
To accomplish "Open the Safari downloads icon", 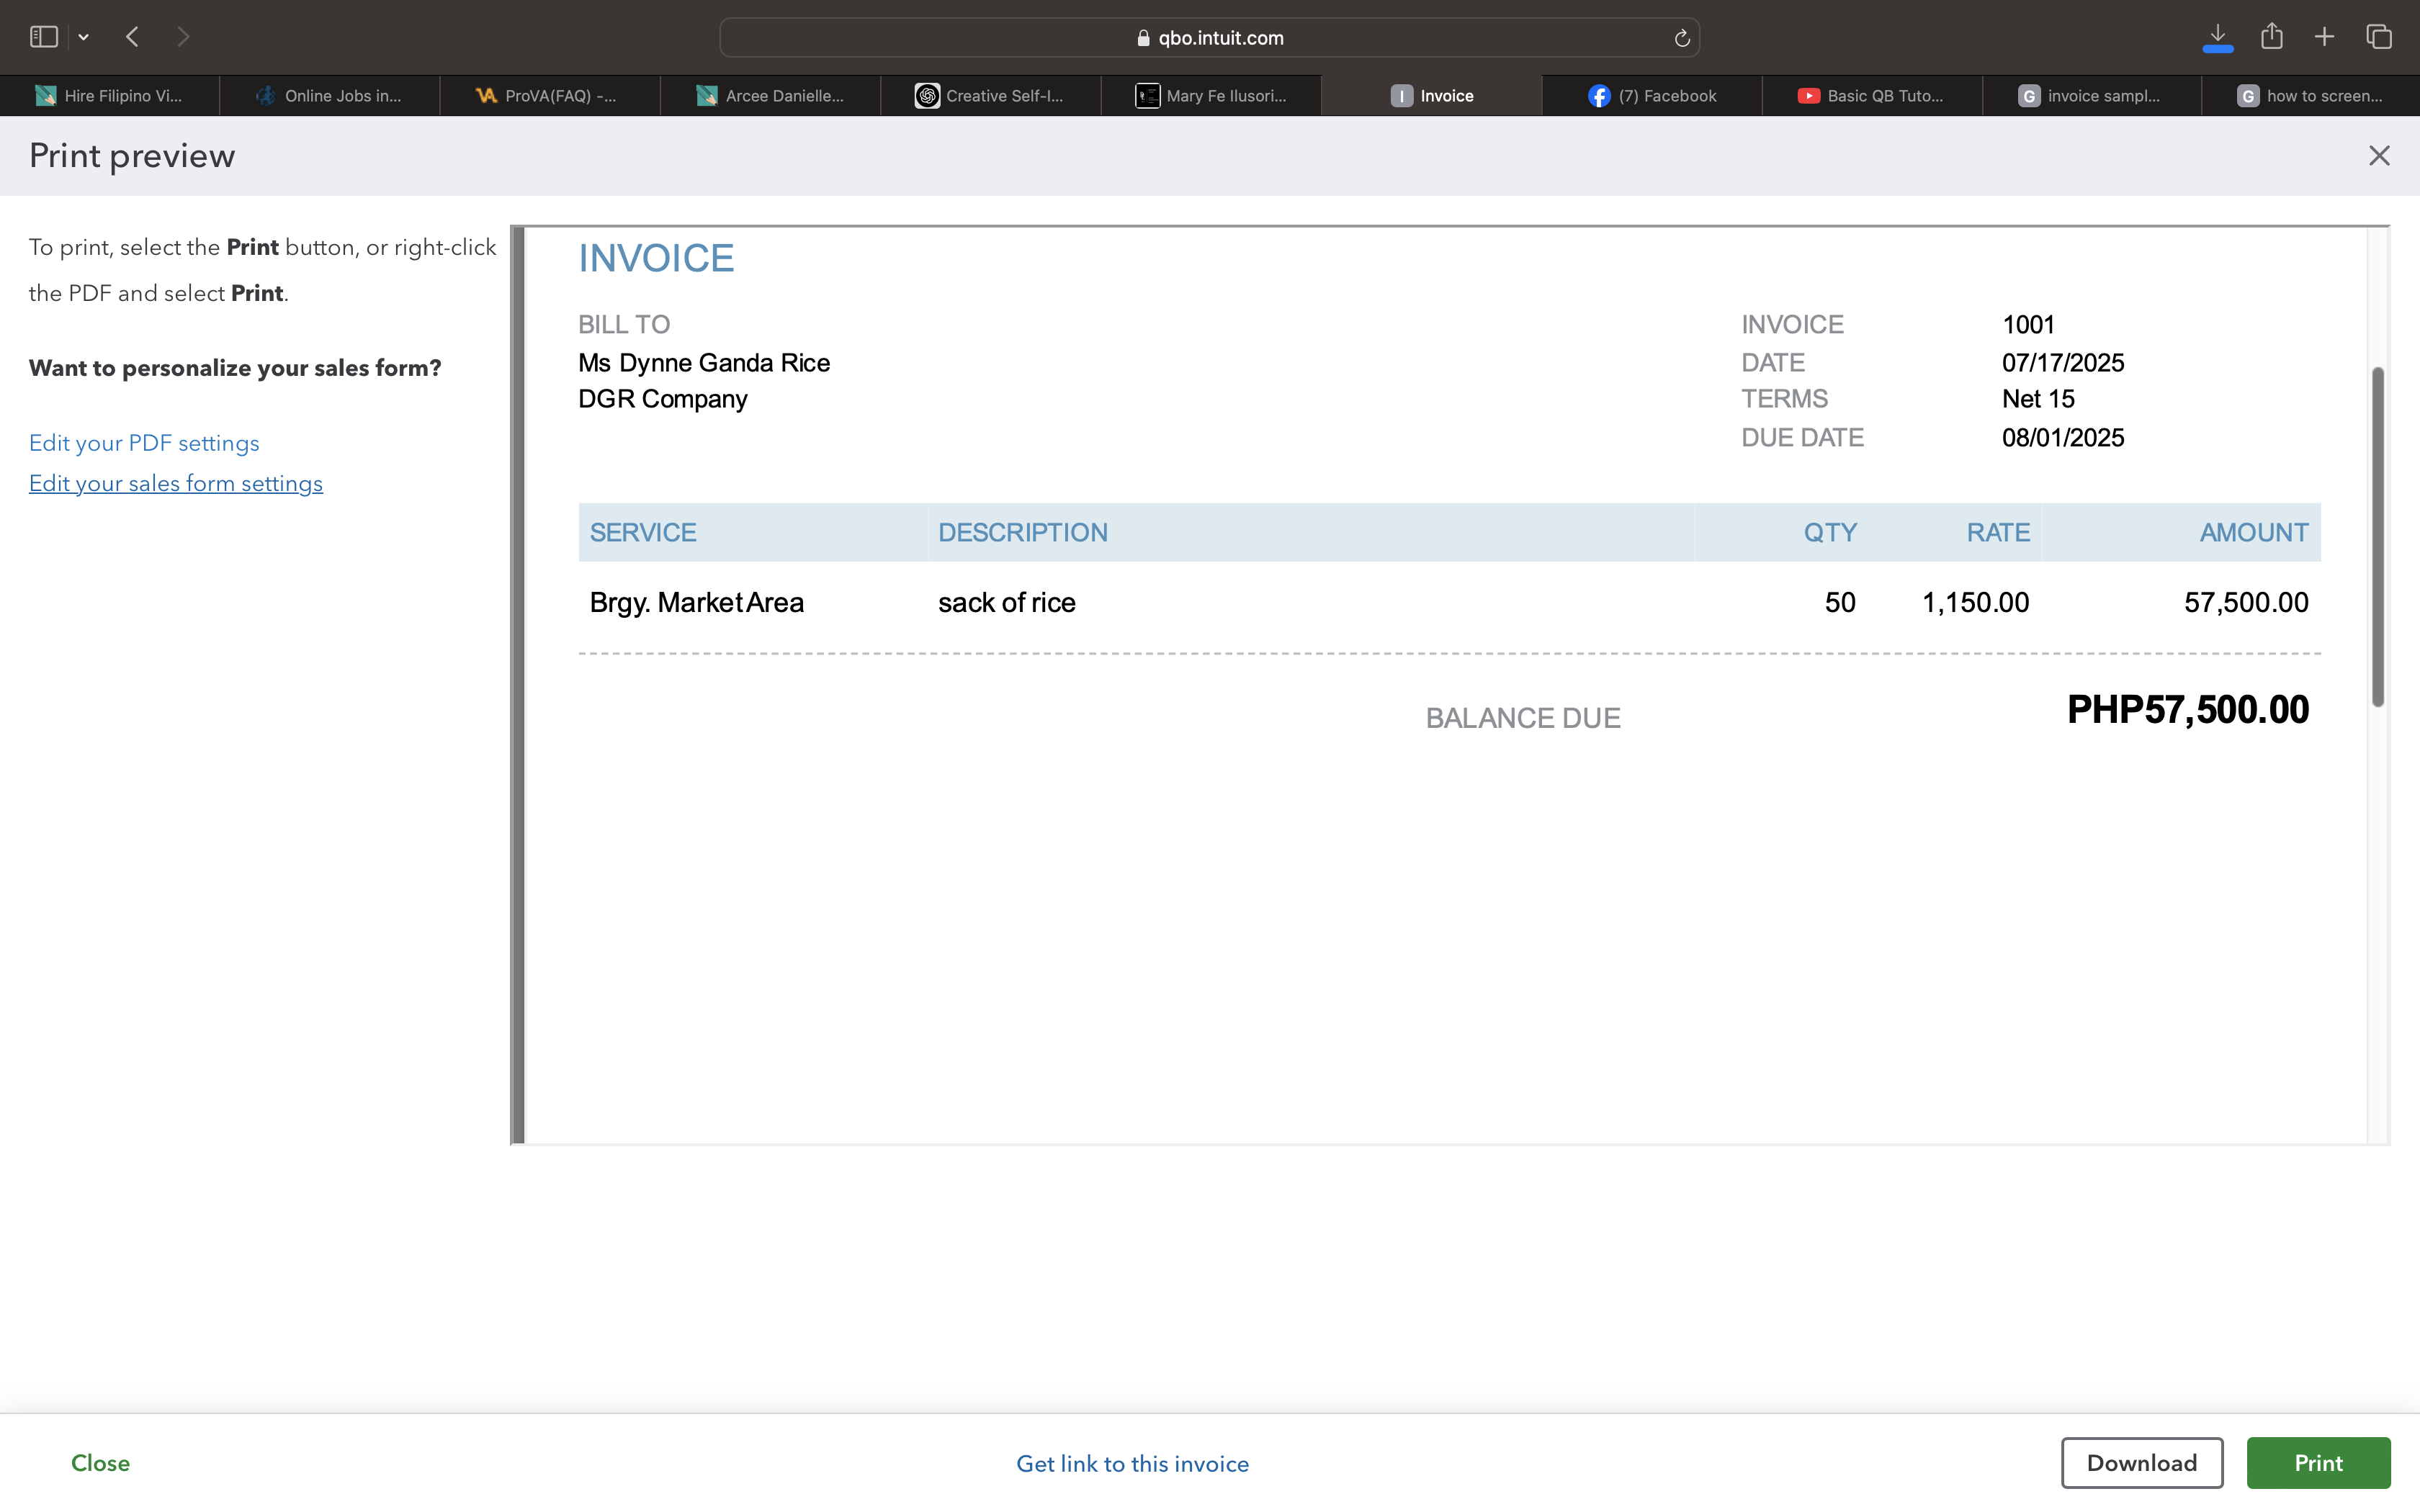I will (x=2217, y=37).
